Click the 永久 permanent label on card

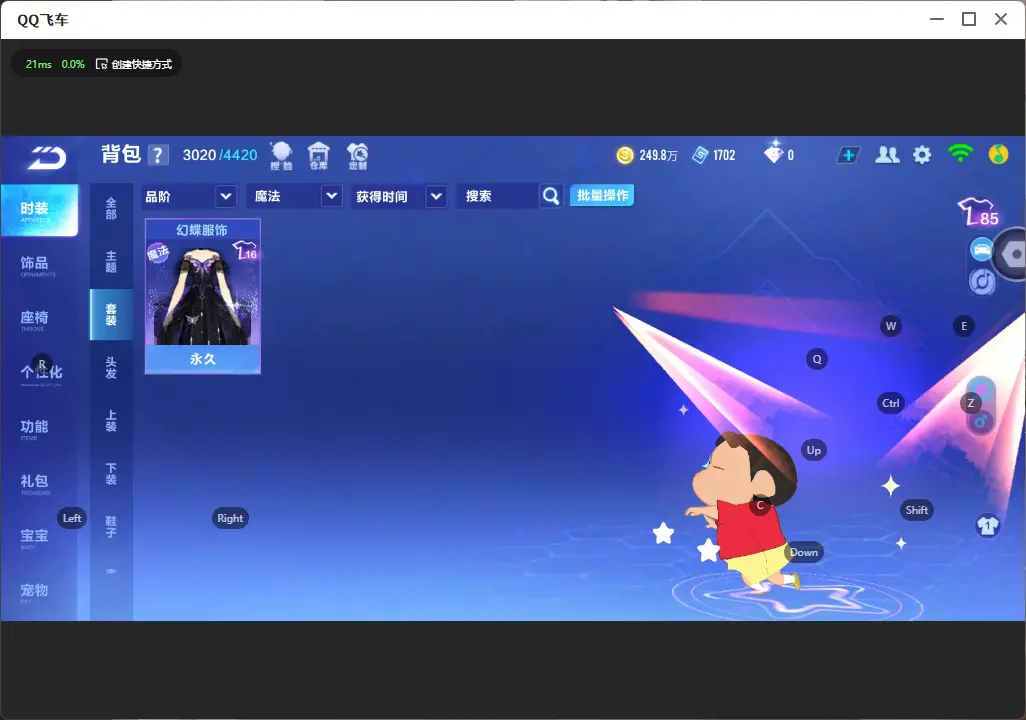click(x=203, y=359)
